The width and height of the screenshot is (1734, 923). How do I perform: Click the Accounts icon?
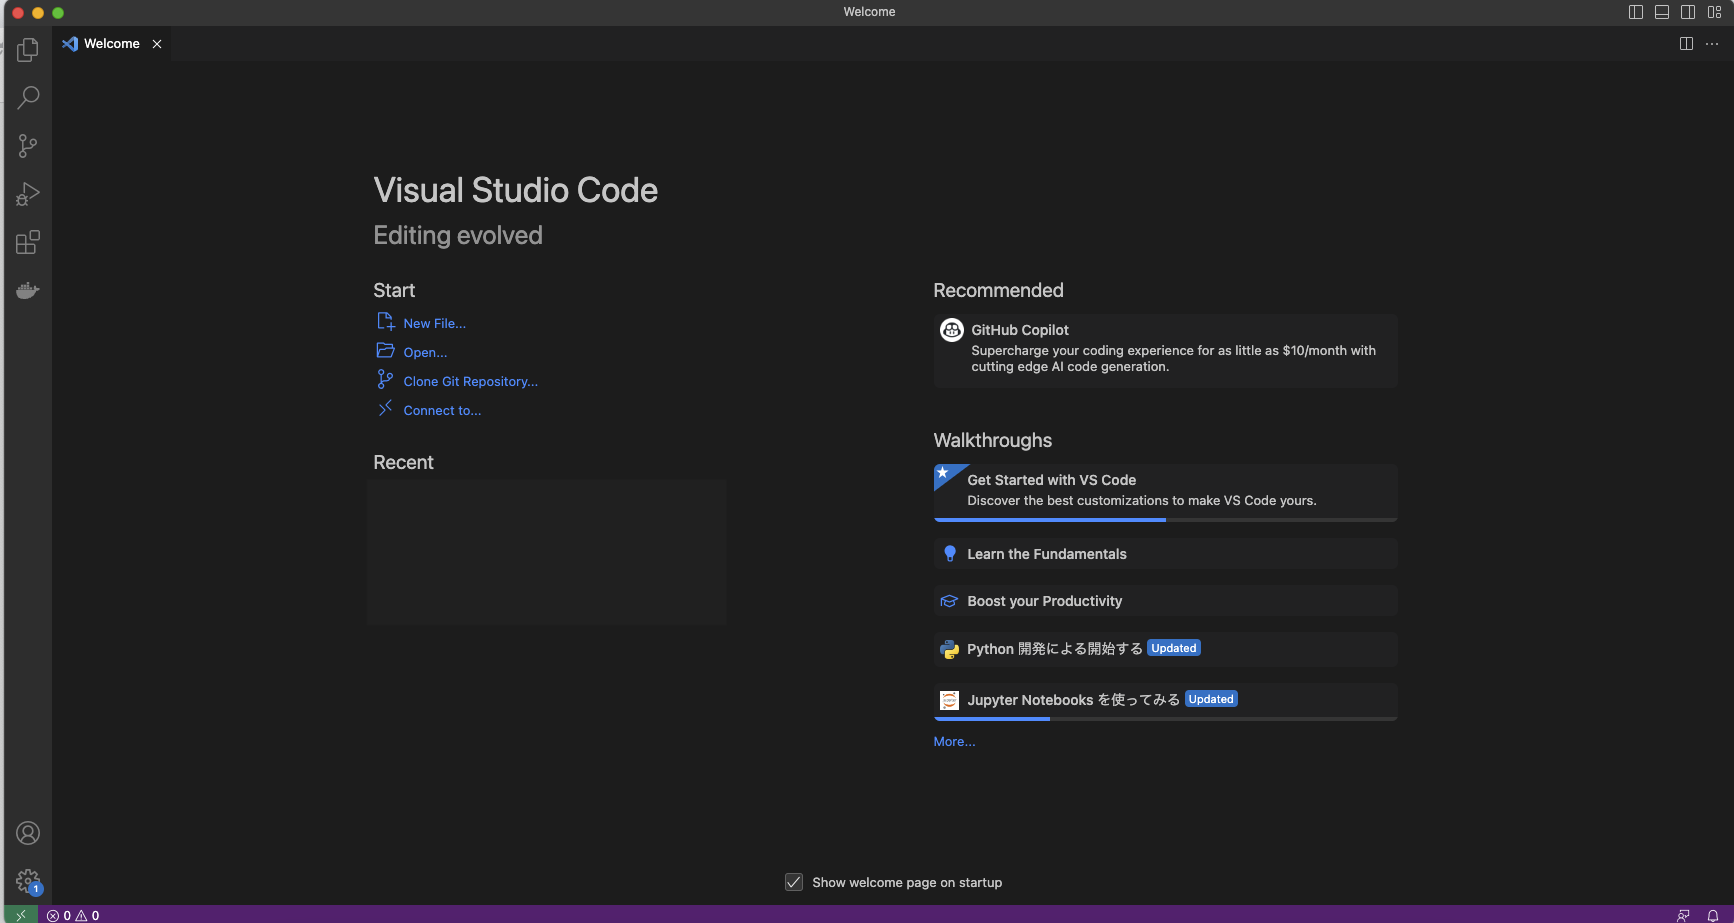click(x=27, y=832)
